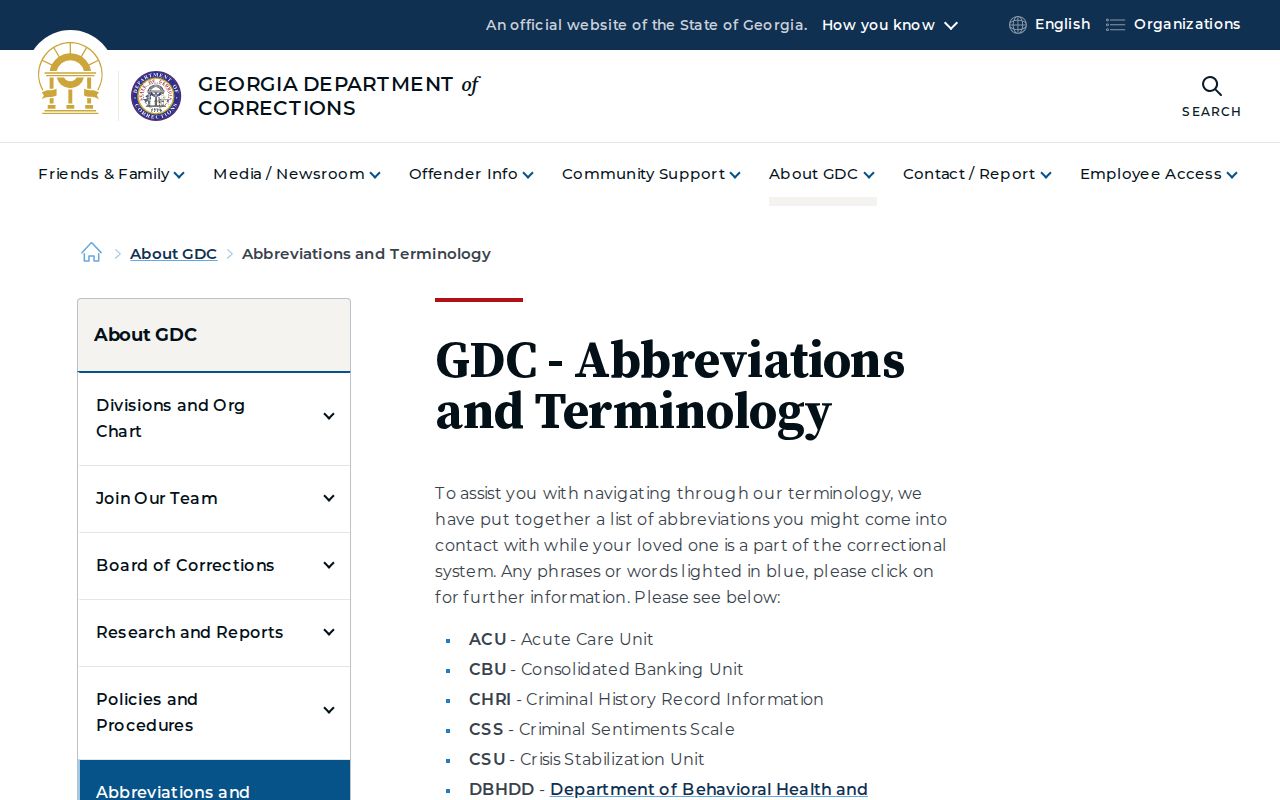The width and height of the screenshot is (1280, 800).
Task: Click the Organizations link text
Action: coord(1187,24)
